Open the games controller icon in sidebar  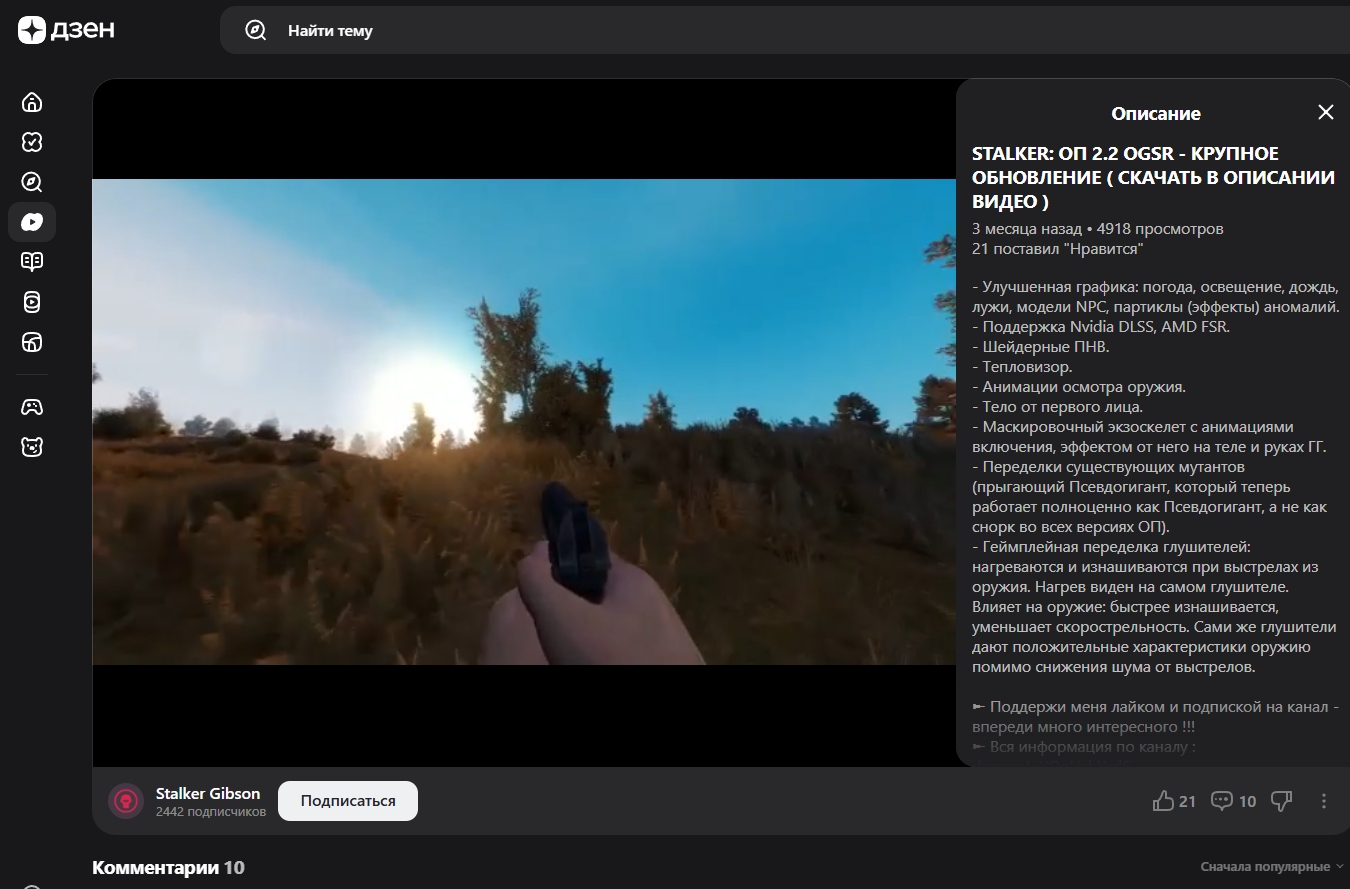click(32, 407)
